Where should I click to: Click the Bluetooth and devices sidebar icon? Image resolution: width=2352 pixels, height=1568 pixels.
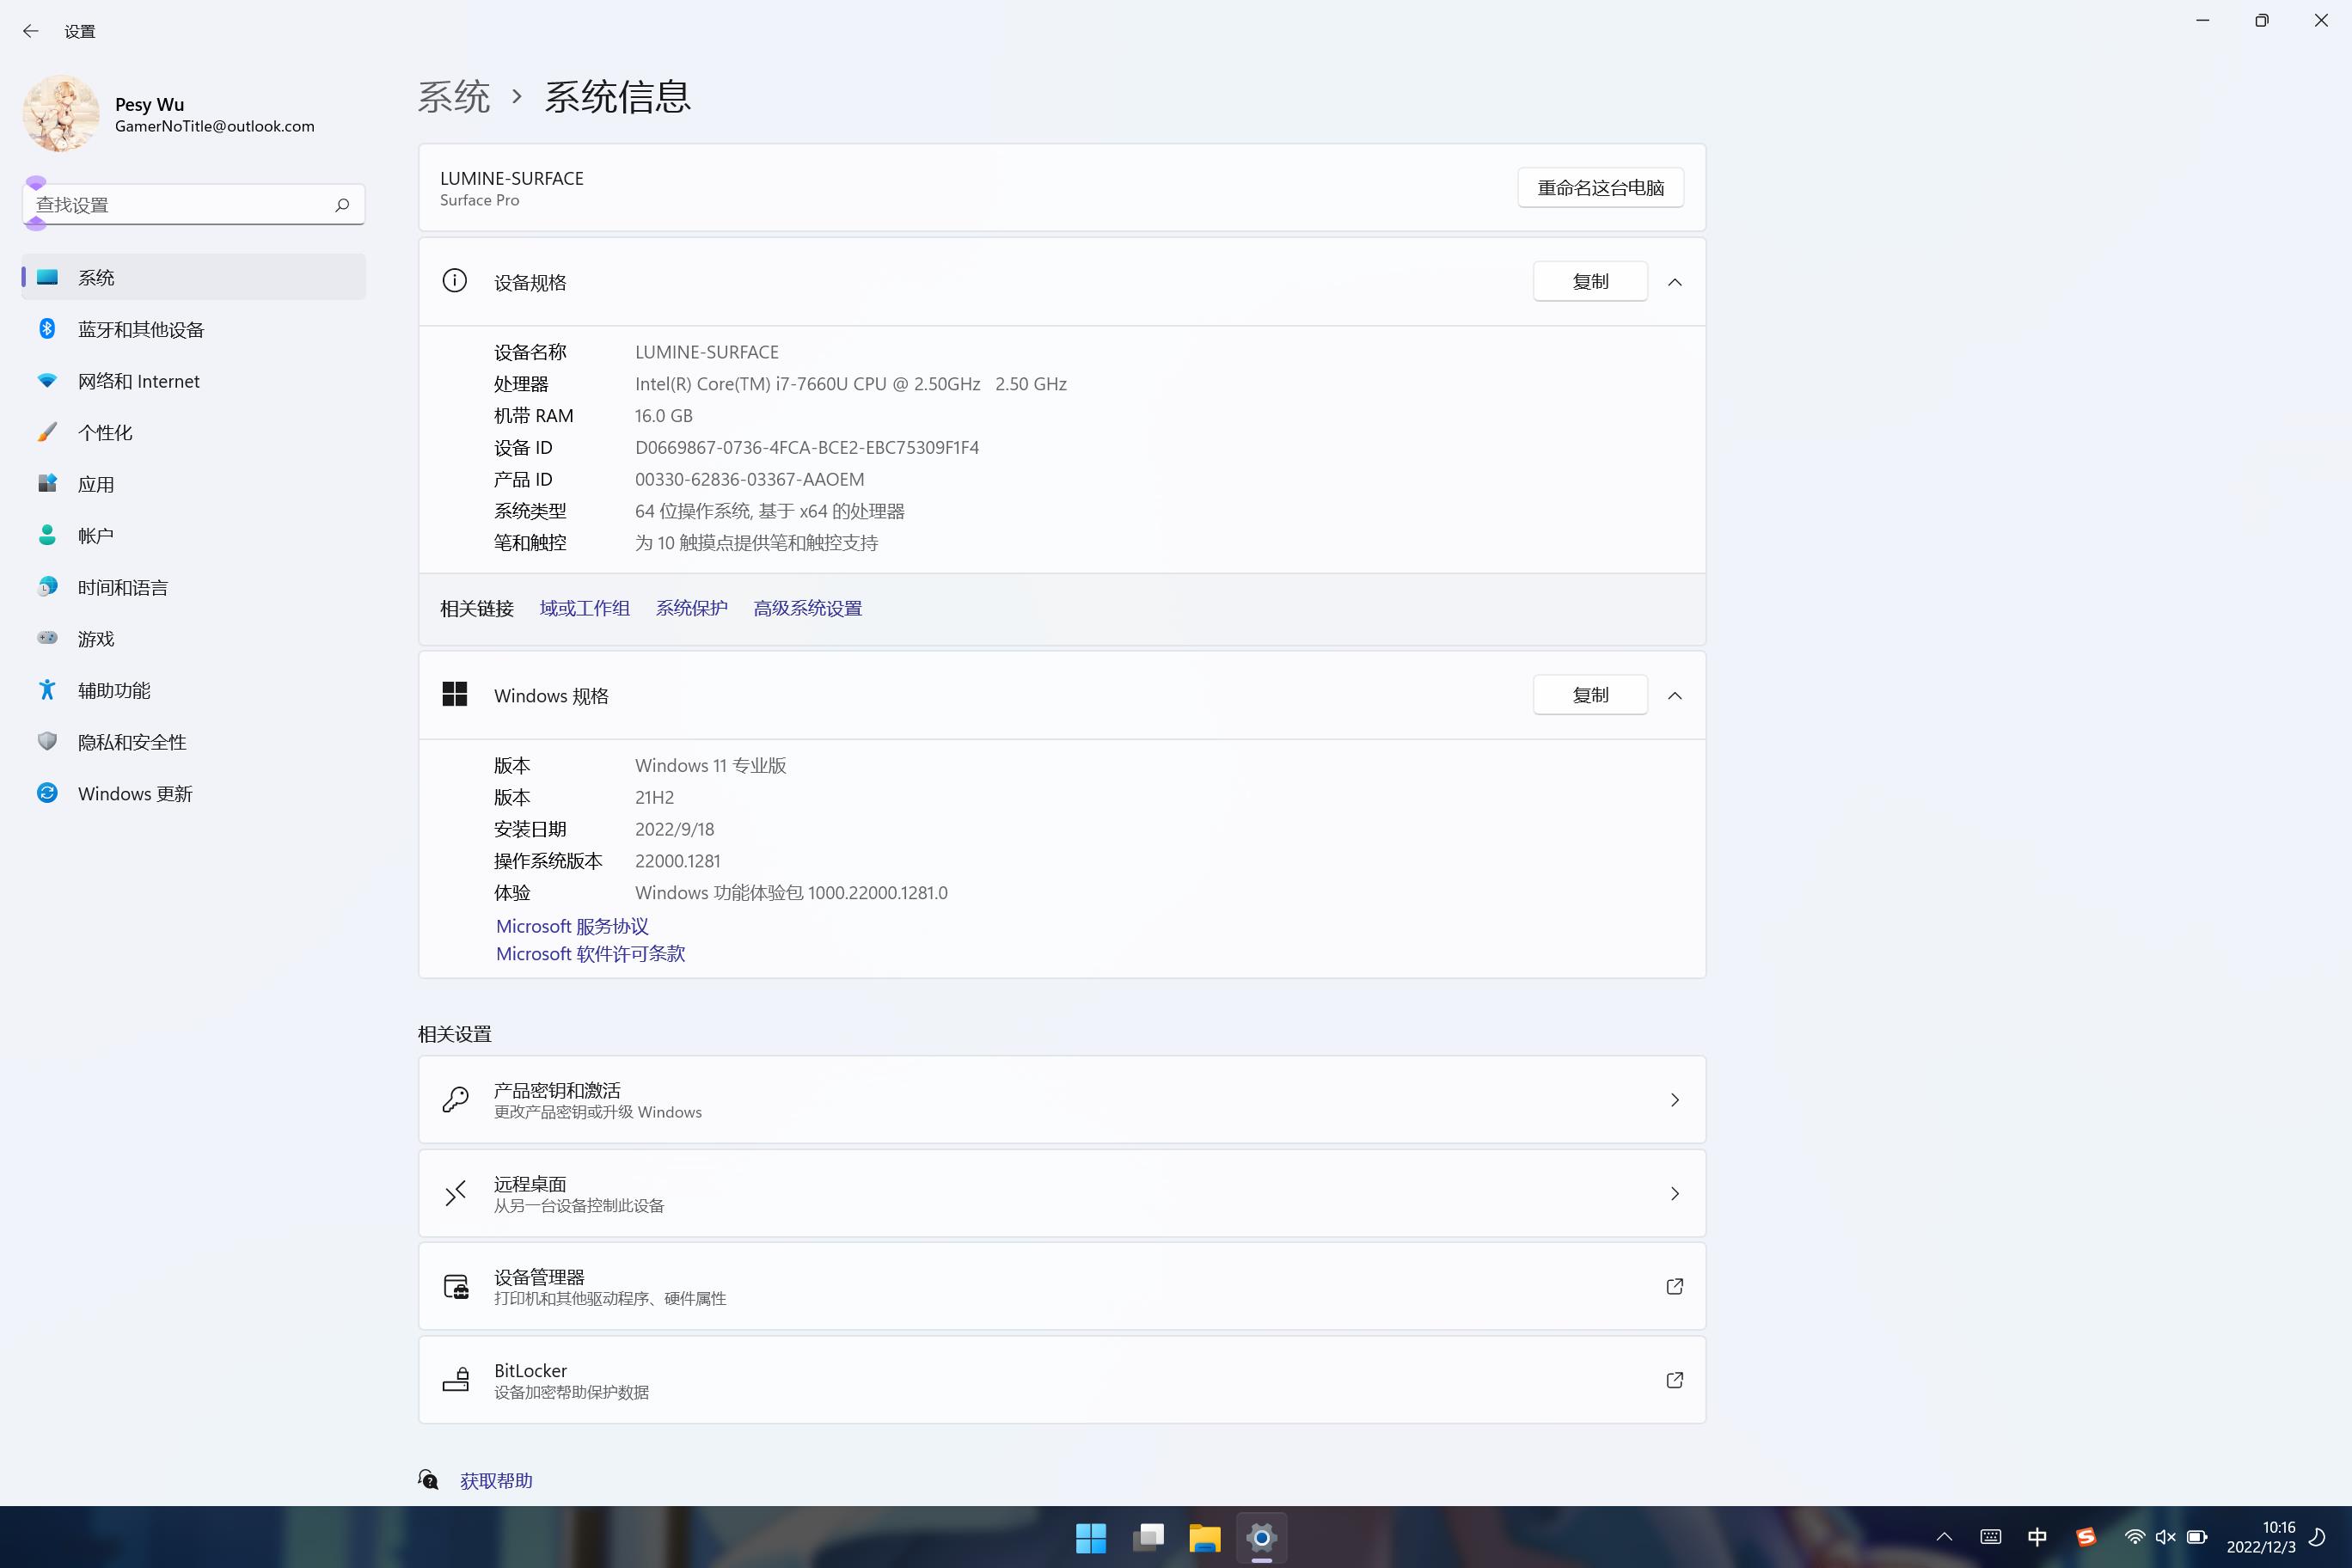(x=47, y=329)
